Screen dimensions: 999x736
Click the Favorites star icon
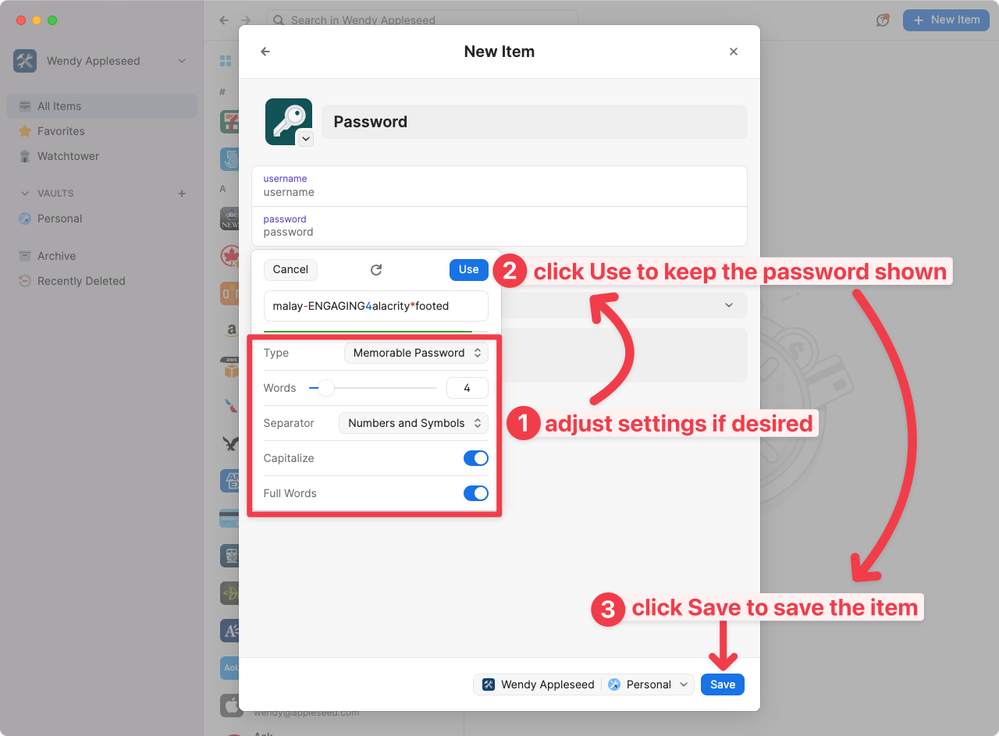[26, 132]
